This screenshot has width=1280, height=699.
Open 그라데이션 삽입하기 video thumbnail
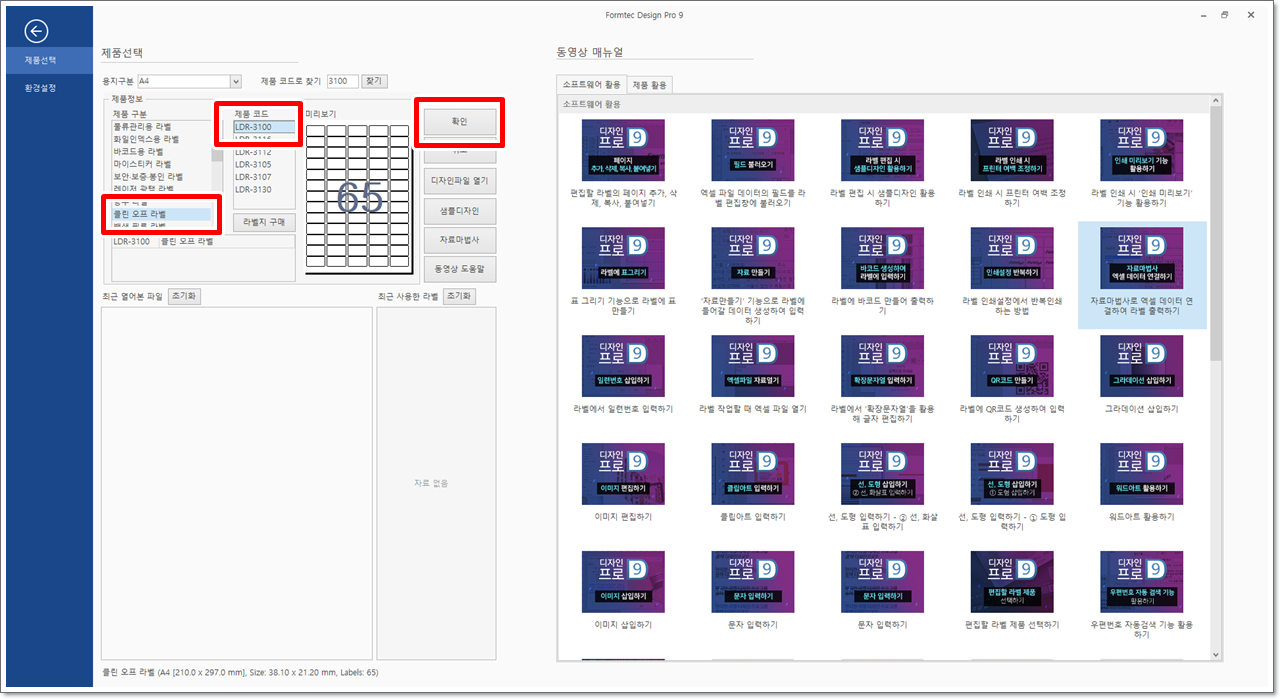(1141, 366)
